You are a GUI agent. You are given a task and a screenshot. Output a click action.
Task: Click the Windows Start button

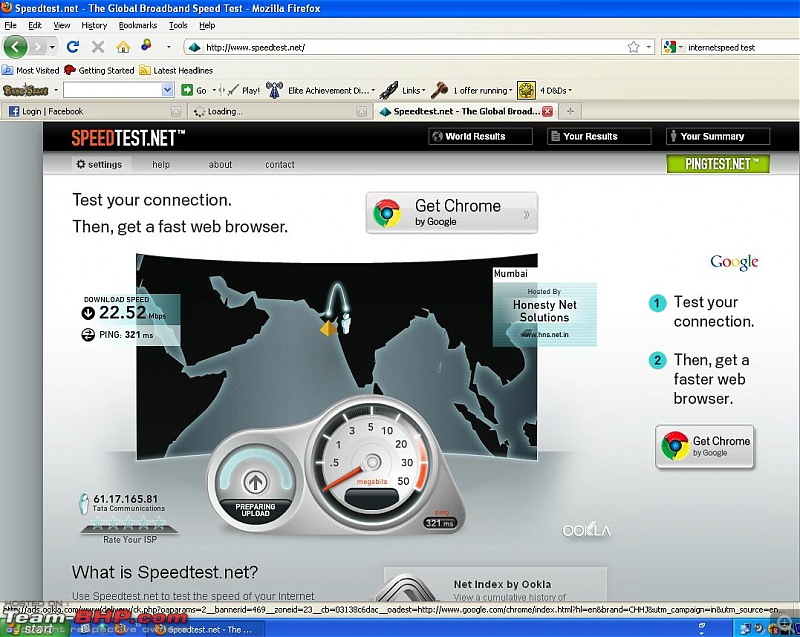(x=33, y=629)
